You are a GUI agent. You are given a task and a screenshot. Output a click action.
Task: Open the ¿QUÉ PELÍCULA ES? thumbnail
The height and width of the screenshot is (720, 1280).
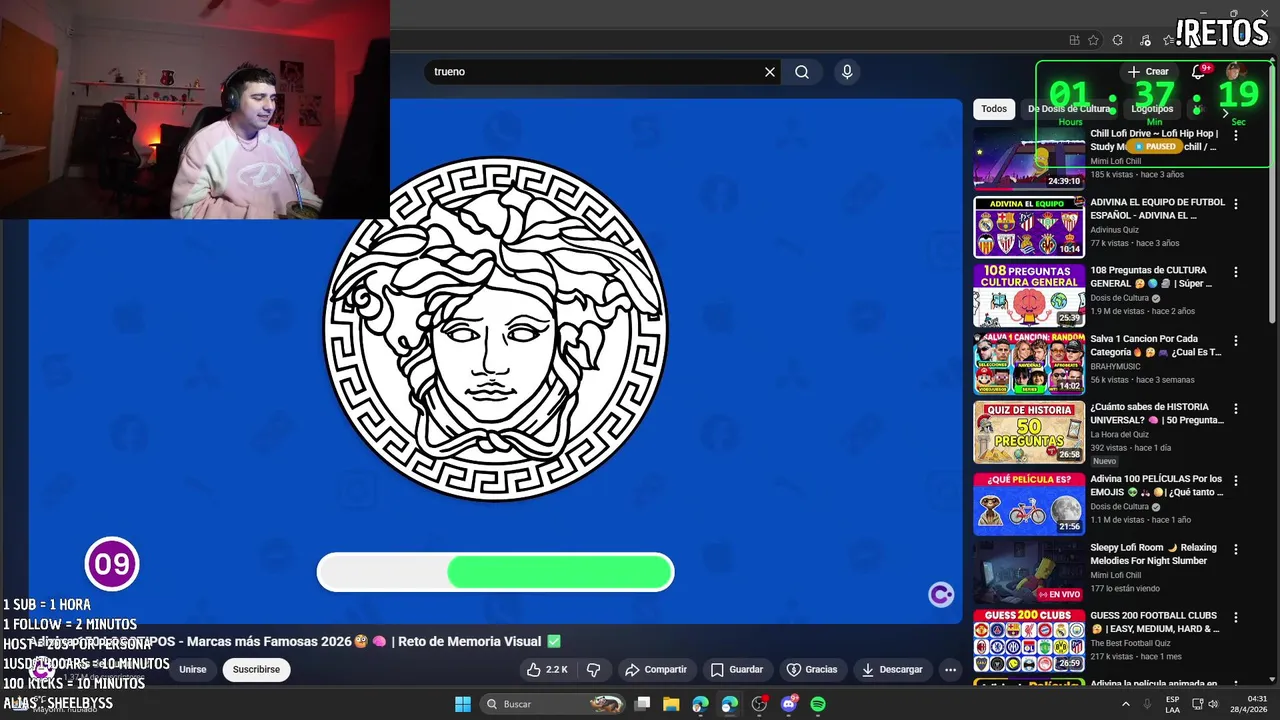point(1029,504)
